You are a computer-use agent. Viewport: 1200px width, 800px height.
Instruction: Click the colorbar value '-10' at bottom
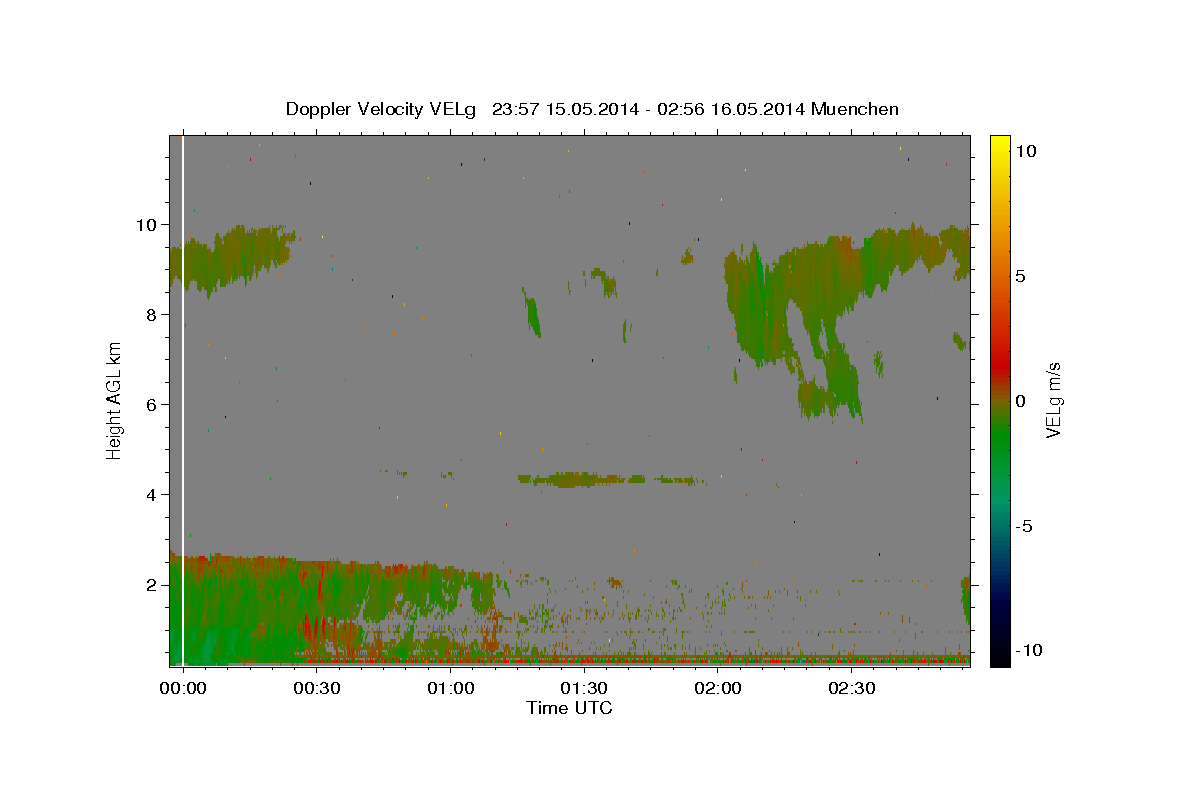coord(1030,651)
